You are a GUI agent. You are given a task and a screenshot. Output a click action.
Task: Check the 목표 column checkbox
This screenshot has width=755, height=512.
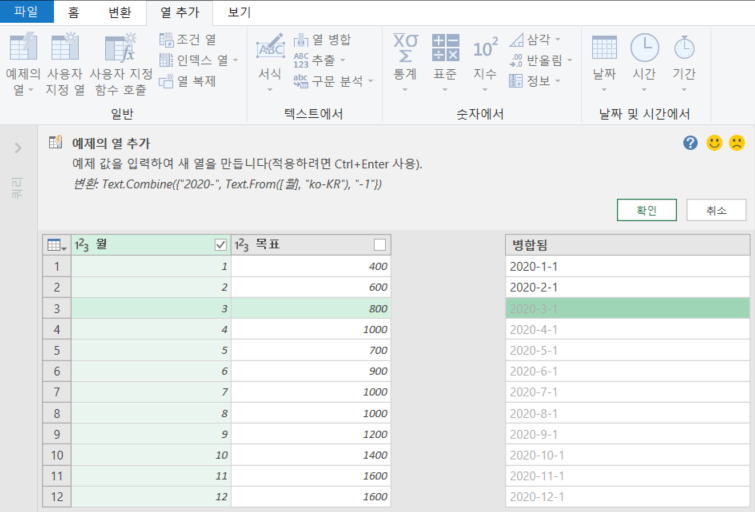pyautogui.click(x=379, y=245)
